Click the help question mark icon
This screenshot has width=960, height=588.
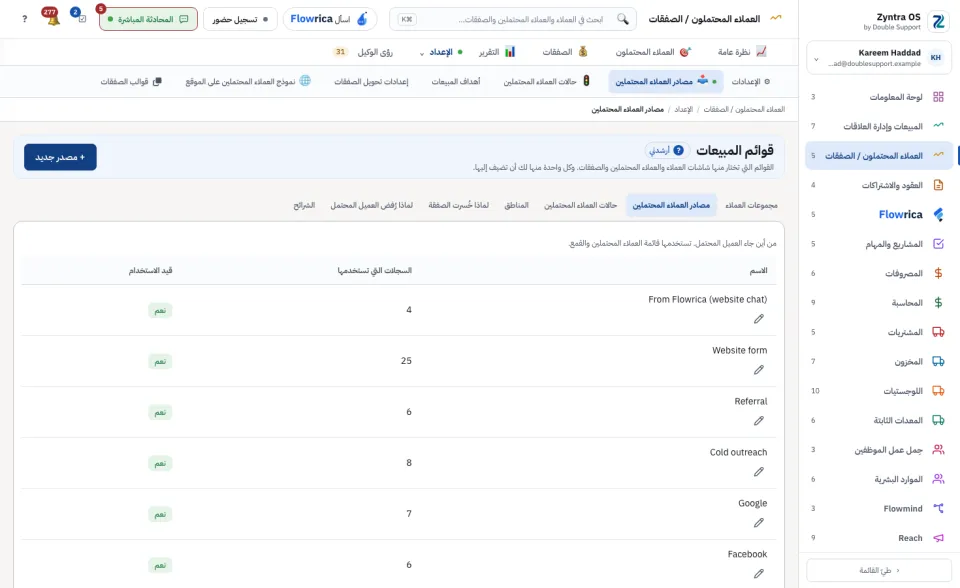click(24, 19)
